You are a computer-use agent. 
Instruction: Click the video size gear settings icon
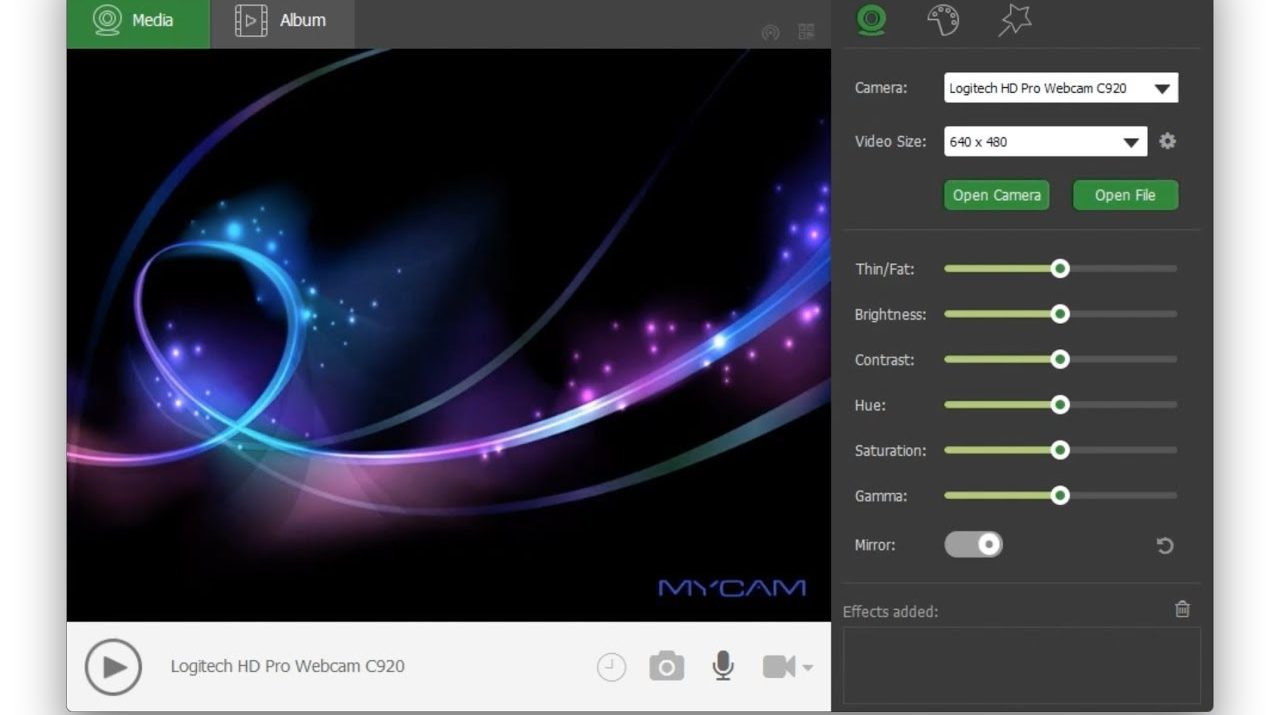pos(1167,141)
